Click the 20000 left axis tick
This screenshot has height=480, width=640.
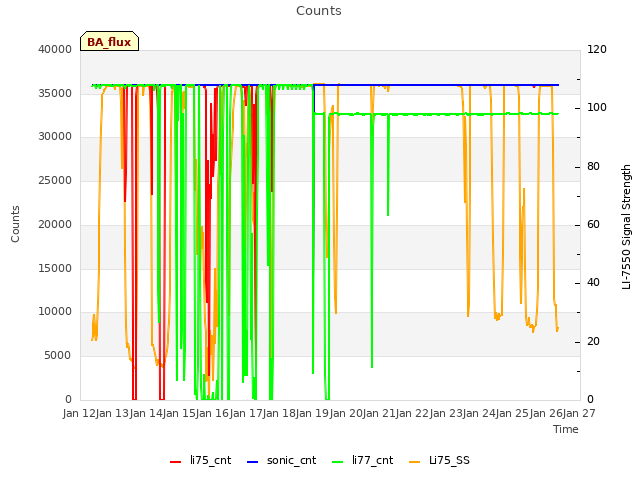[x=55, y=224]
